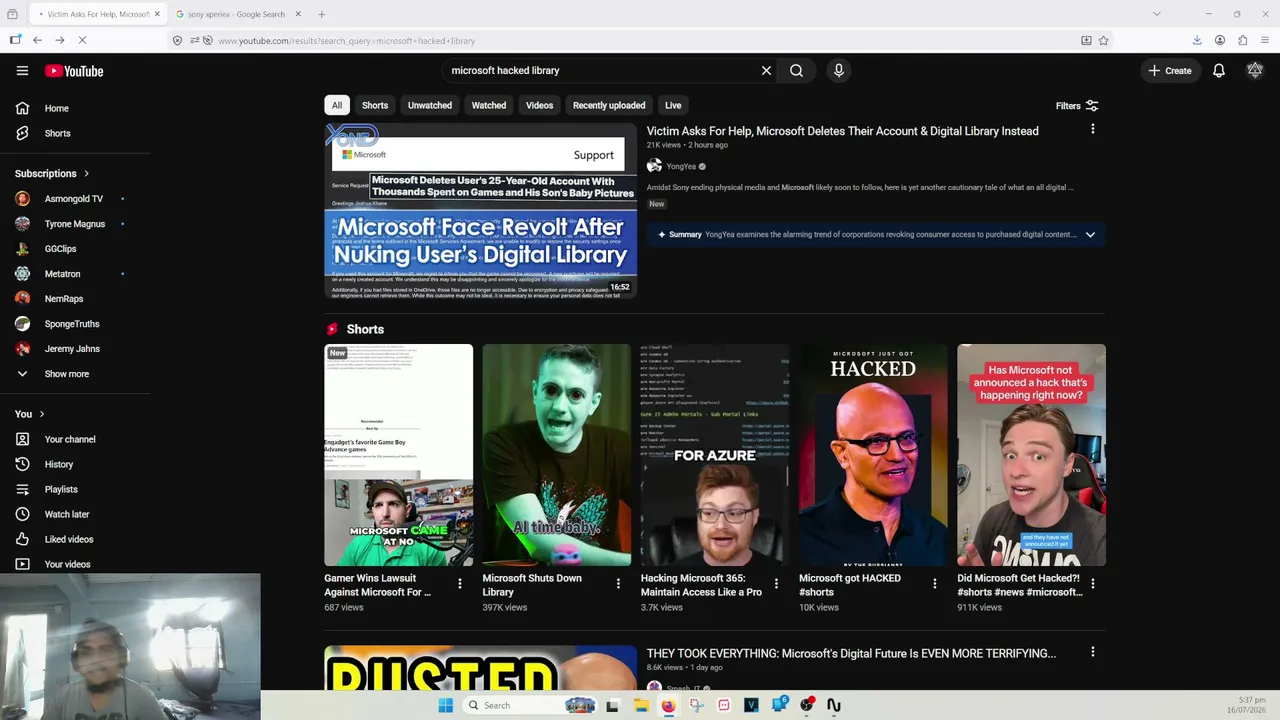Start voice search with microphone icon
The width and height of the screenshot is (1280, 720).
838,71
